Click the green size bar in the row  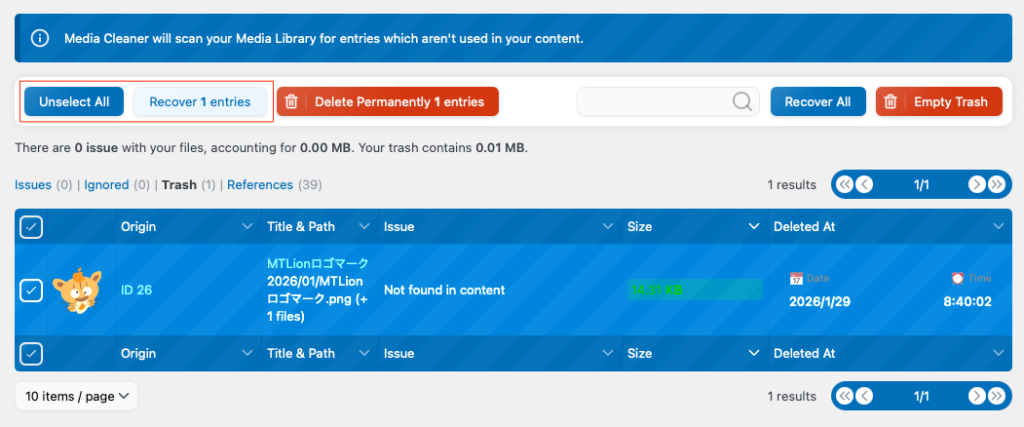click(694, 290)
